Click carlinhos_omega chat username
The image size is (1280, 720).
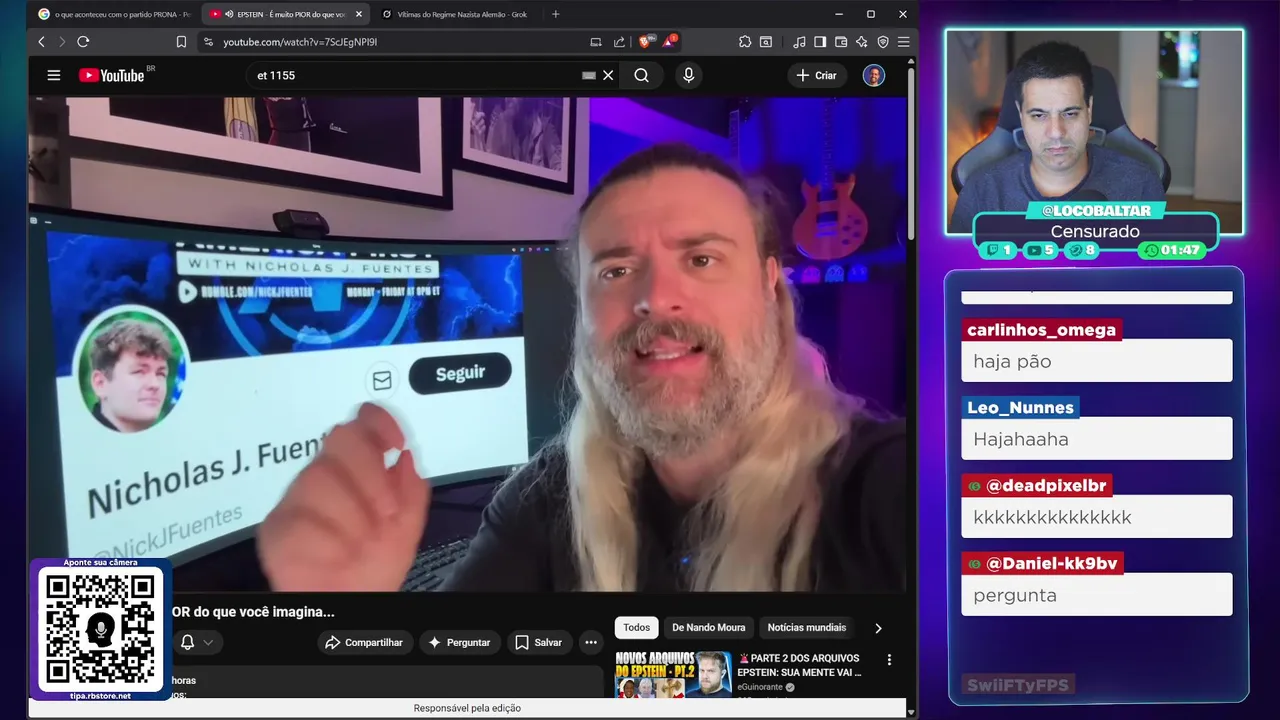pos(1041,330)
